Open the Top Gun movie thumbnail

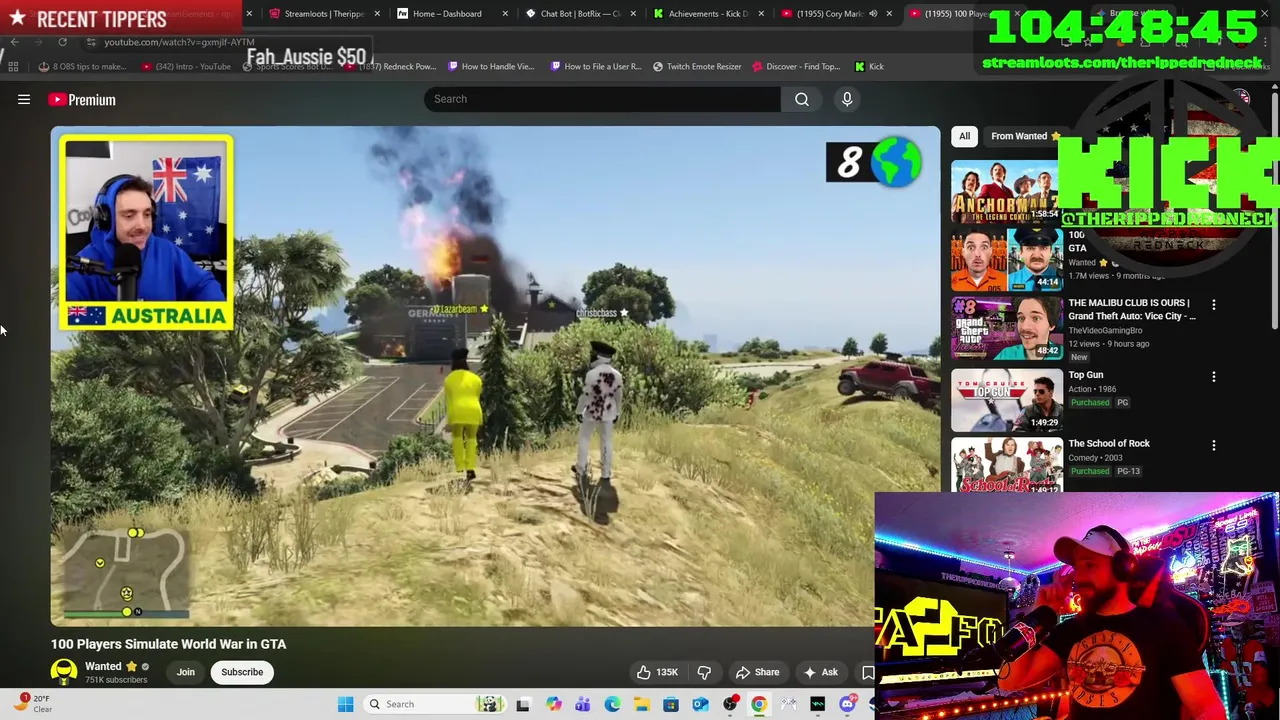tap(1006, 400)
